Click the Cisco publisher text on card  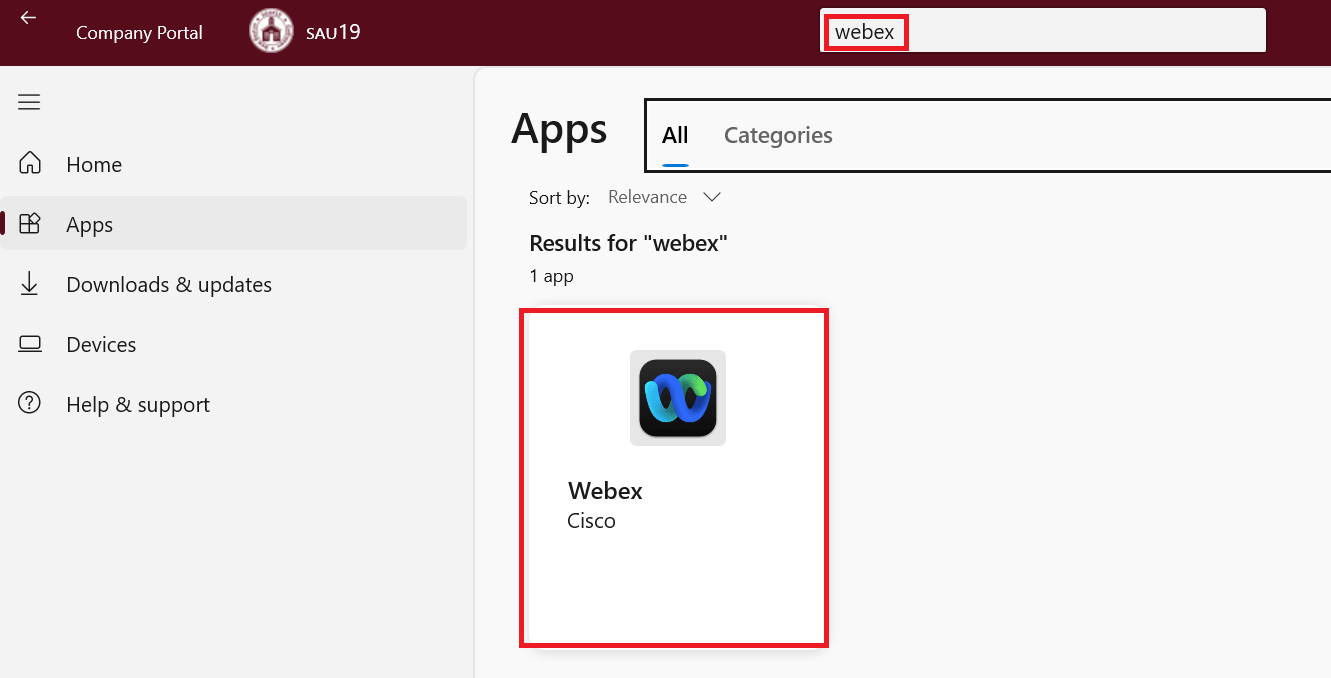[x=591, y=521]
